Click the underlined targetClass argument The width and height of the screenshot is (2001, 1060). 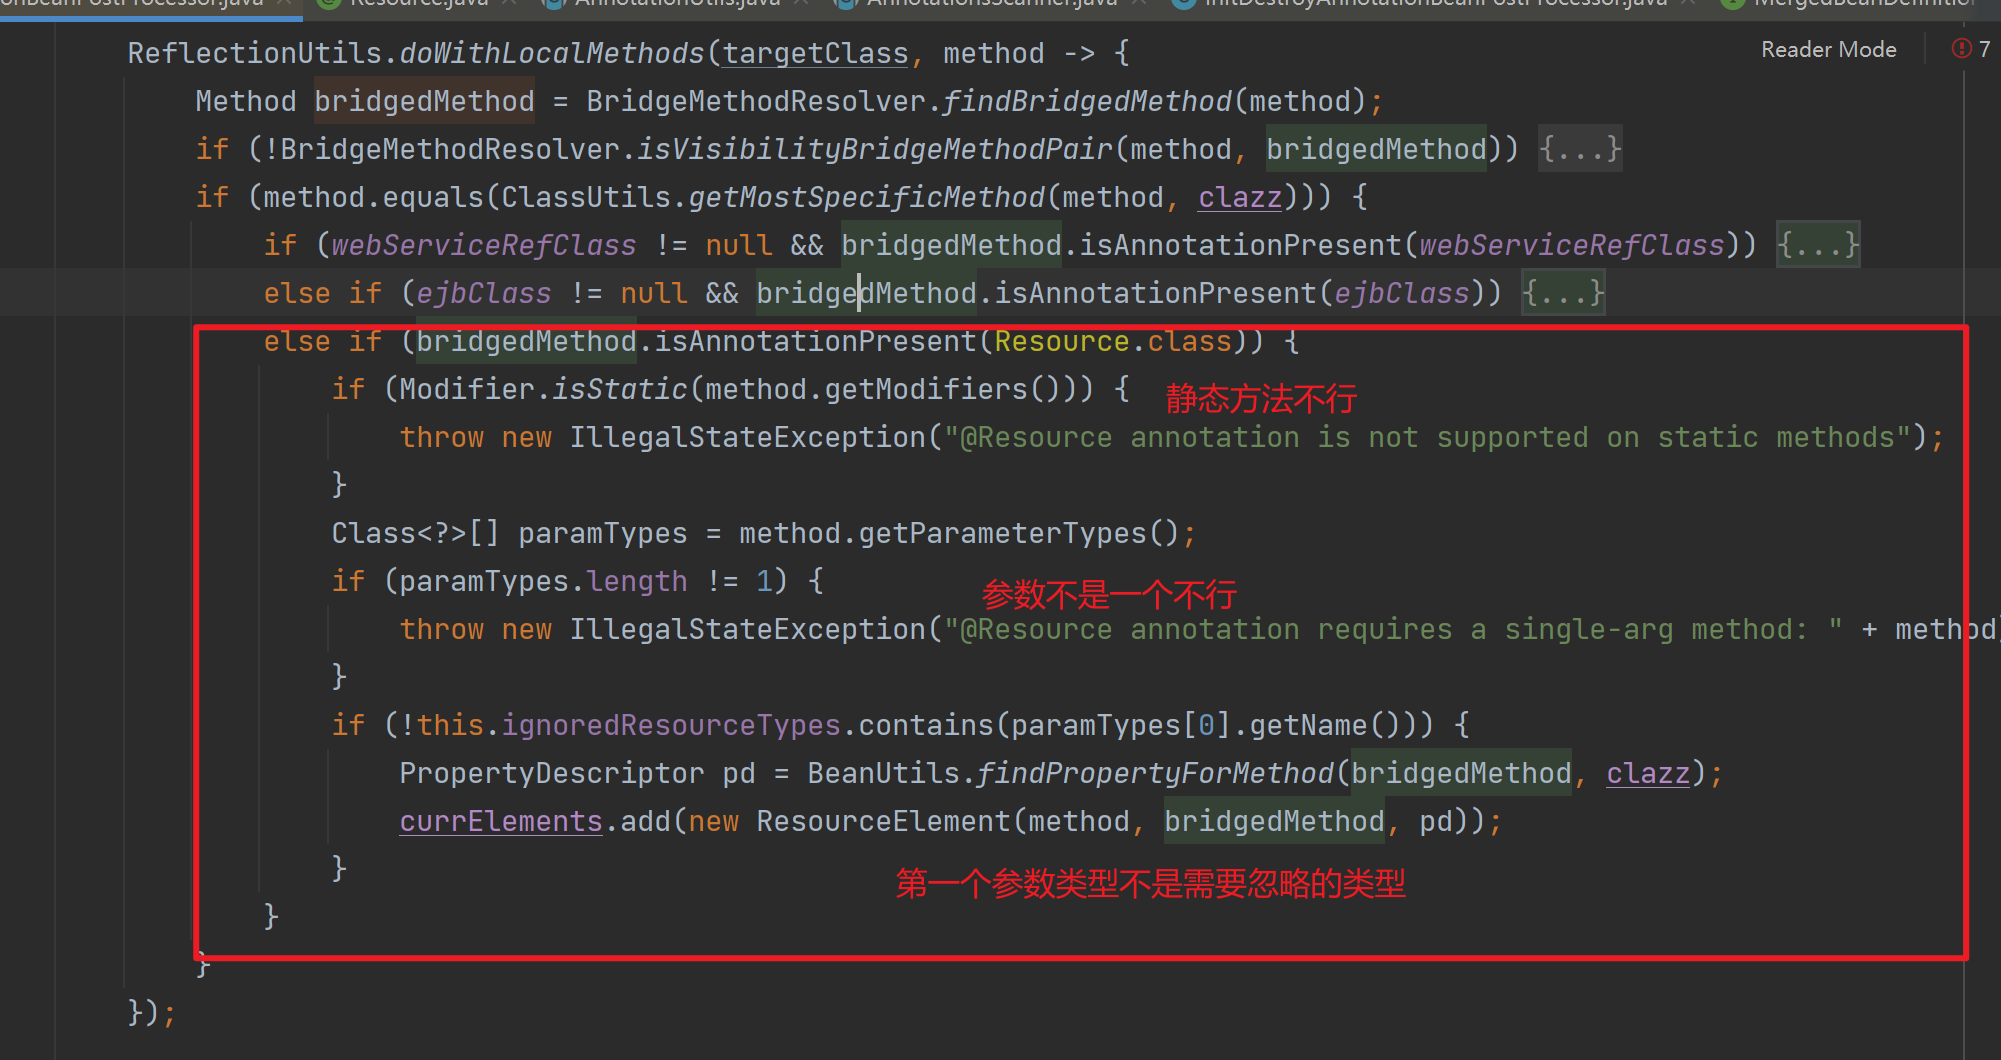pos(816,53)
